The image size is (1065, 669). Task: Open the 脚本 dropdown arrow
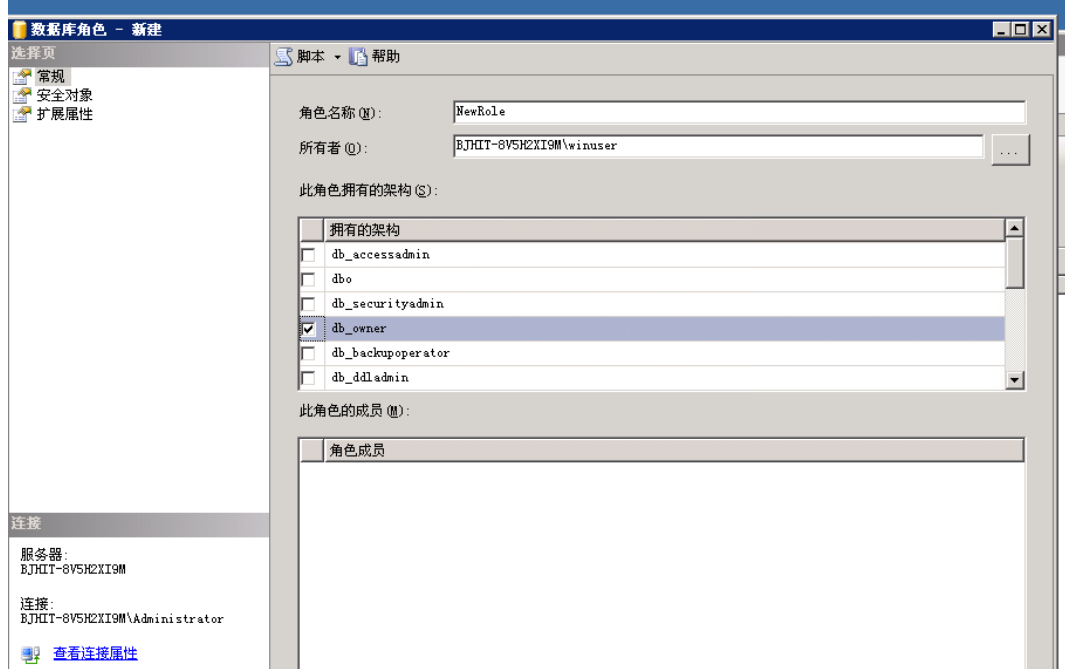337,57
